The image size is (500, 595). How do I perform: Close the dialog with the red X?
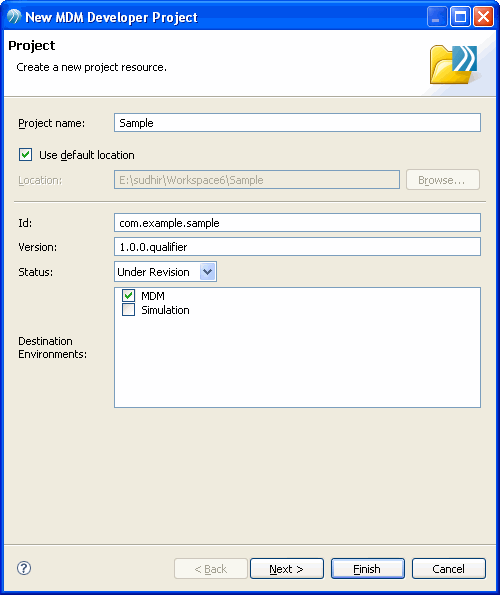click(x=483, y=17)
